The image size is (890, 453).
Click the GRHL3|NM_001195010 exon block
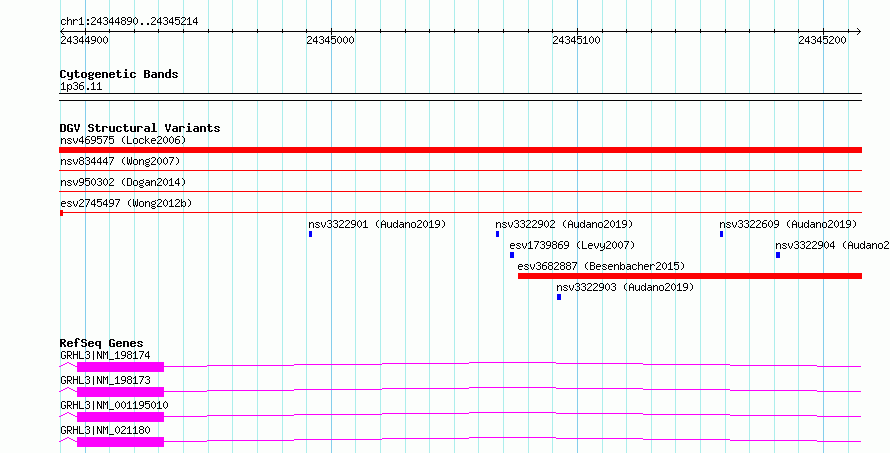[x=120, y=417]
